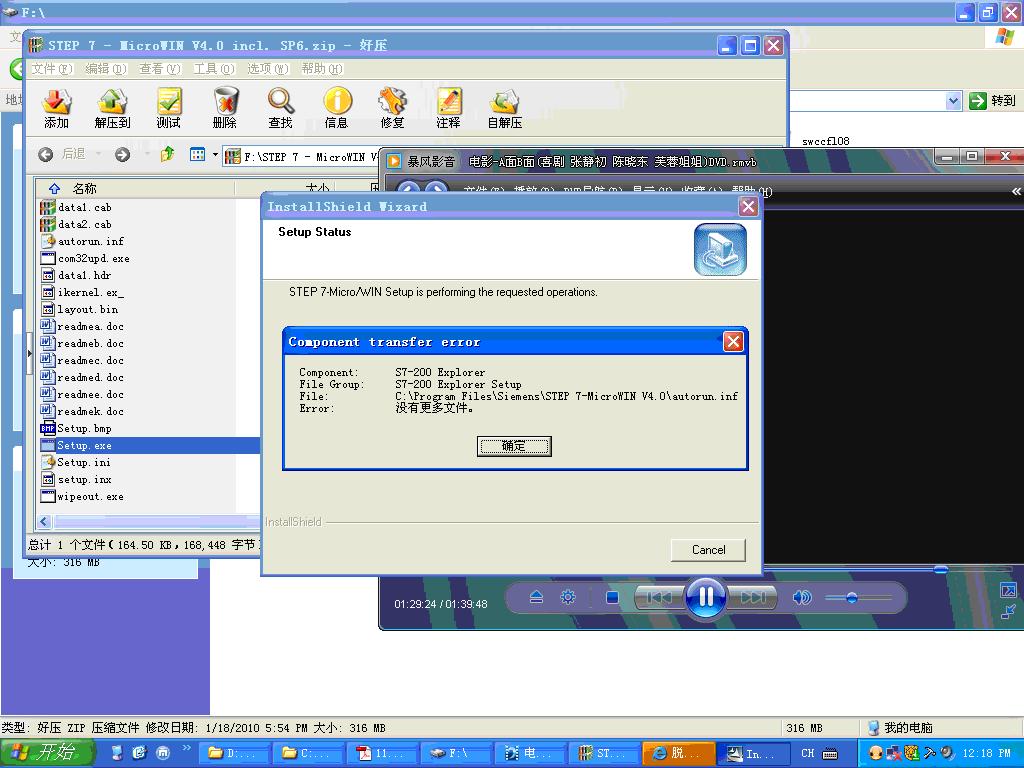The width and height of the screenshot is (1024, 768).
Task: Open the 查找 (Find) magnifier tool
Action: point(281,108)
